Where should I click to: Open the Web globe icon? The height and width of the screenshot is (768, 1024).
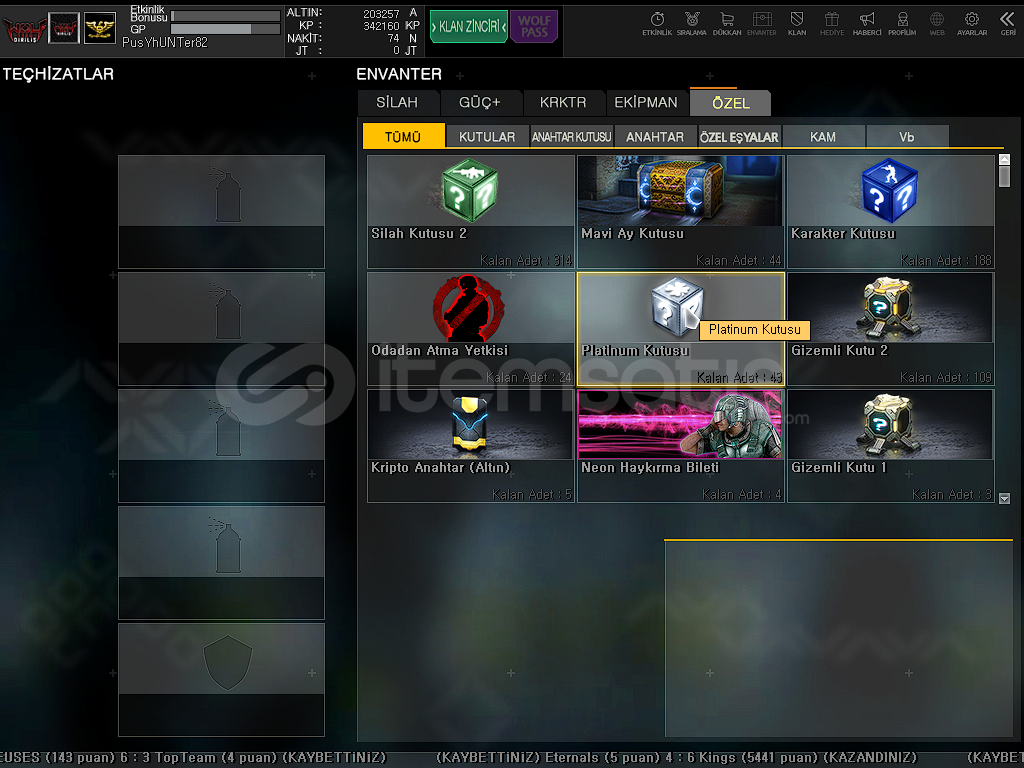point(937,24)
